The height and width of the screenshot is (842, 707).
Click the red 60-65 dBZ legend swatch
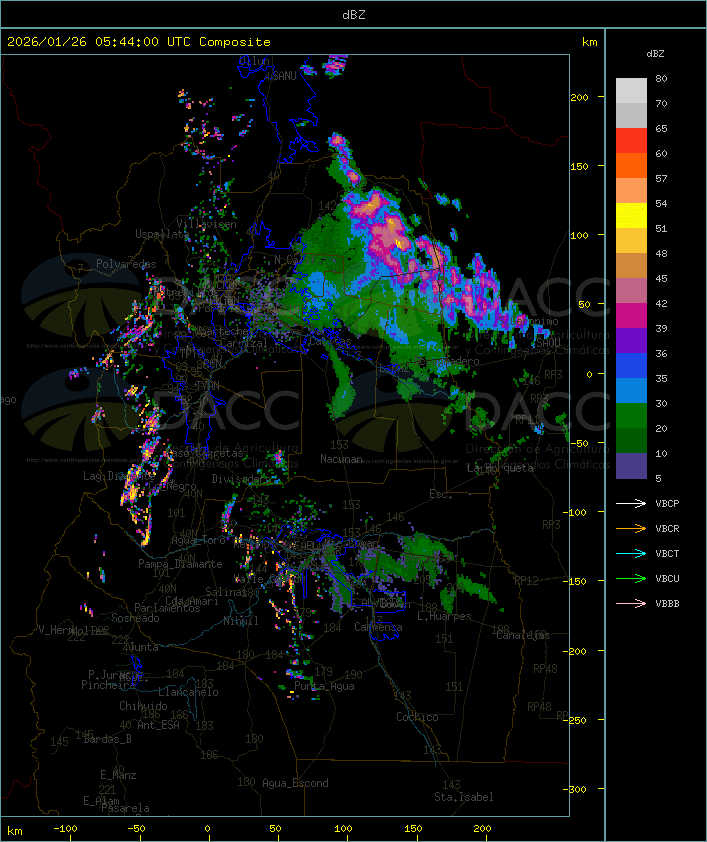pyautogui.click(x=631, y=141)
